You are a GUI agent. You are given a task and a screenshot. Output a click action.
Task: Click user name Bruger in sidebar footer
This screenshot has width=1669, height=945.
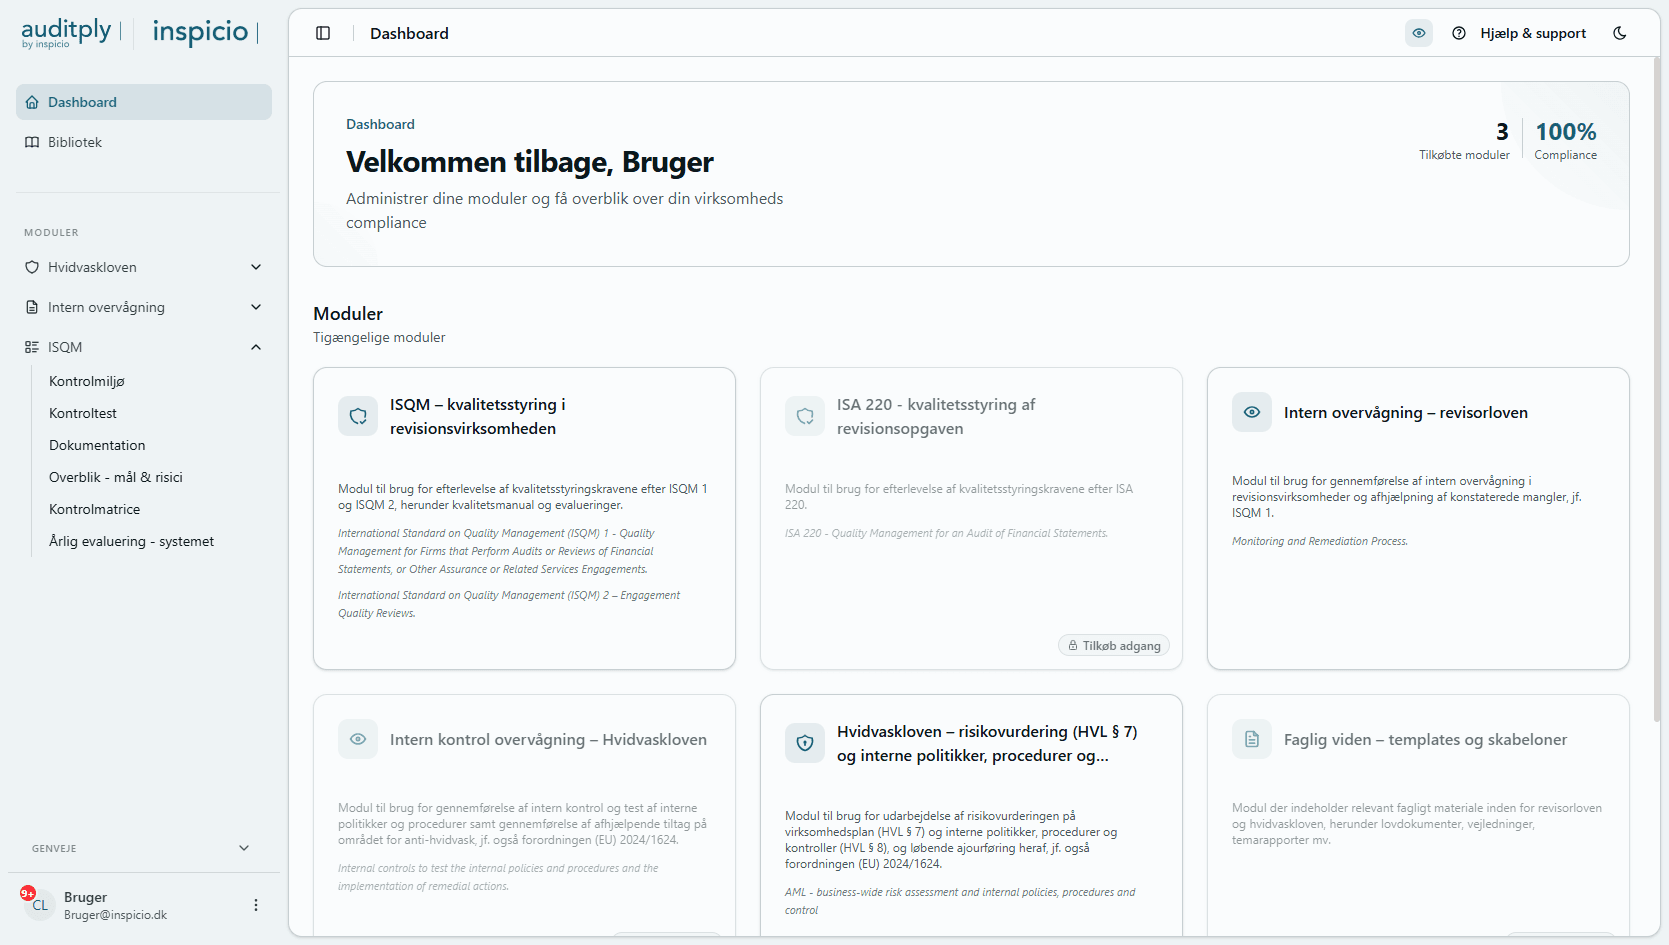click(86, 897)
